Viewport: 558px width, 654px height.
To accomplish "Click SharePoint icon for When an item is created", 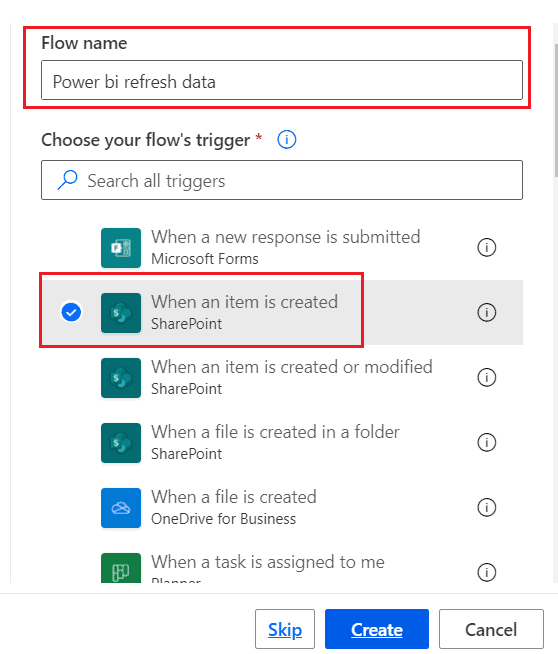I will coord(121,313).
